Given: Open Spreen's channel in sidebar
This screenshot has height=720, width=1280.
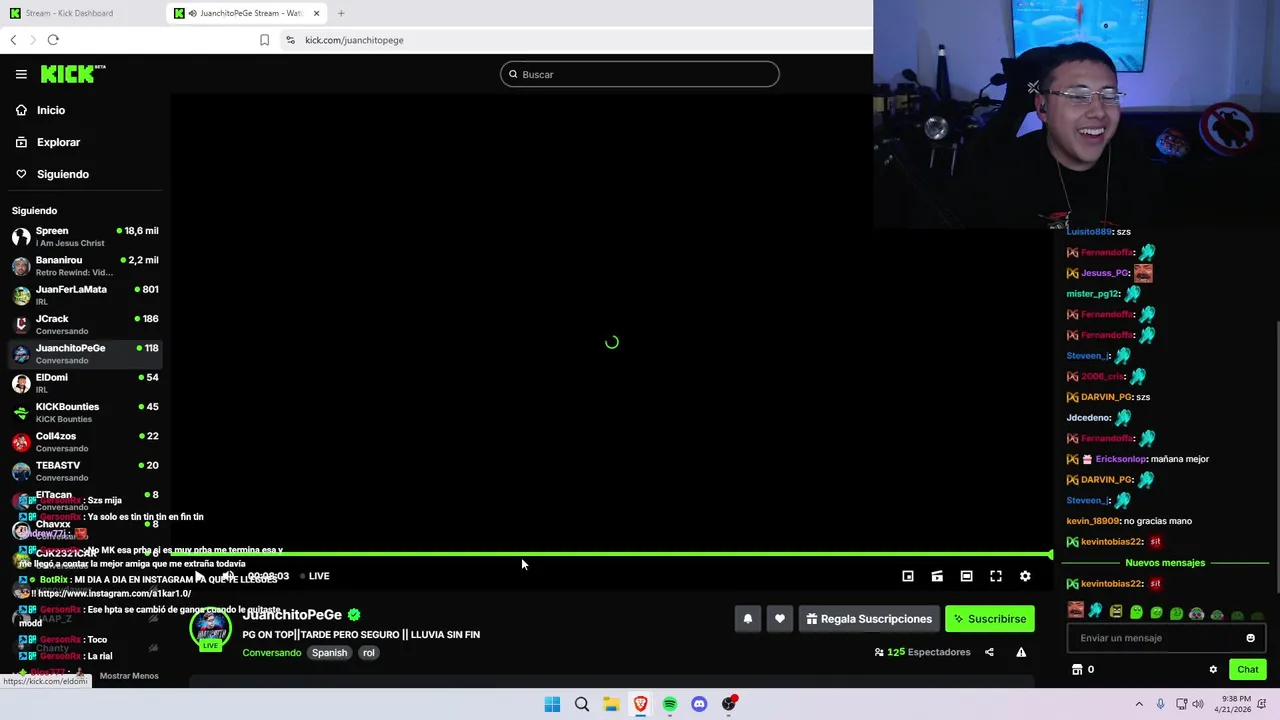Looking at the screenshot, I should point(85,237).
